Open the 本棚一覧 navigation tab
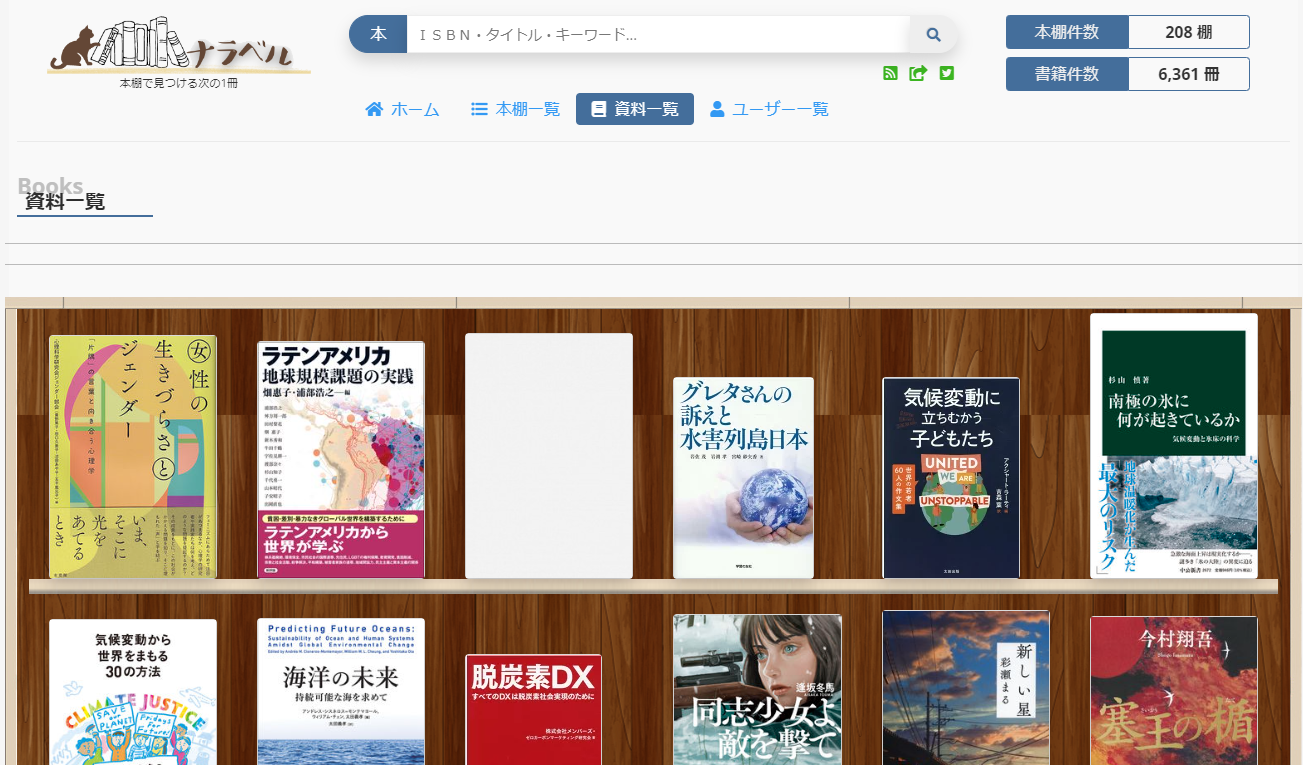 pyautogui.click(x=516, y=109)
